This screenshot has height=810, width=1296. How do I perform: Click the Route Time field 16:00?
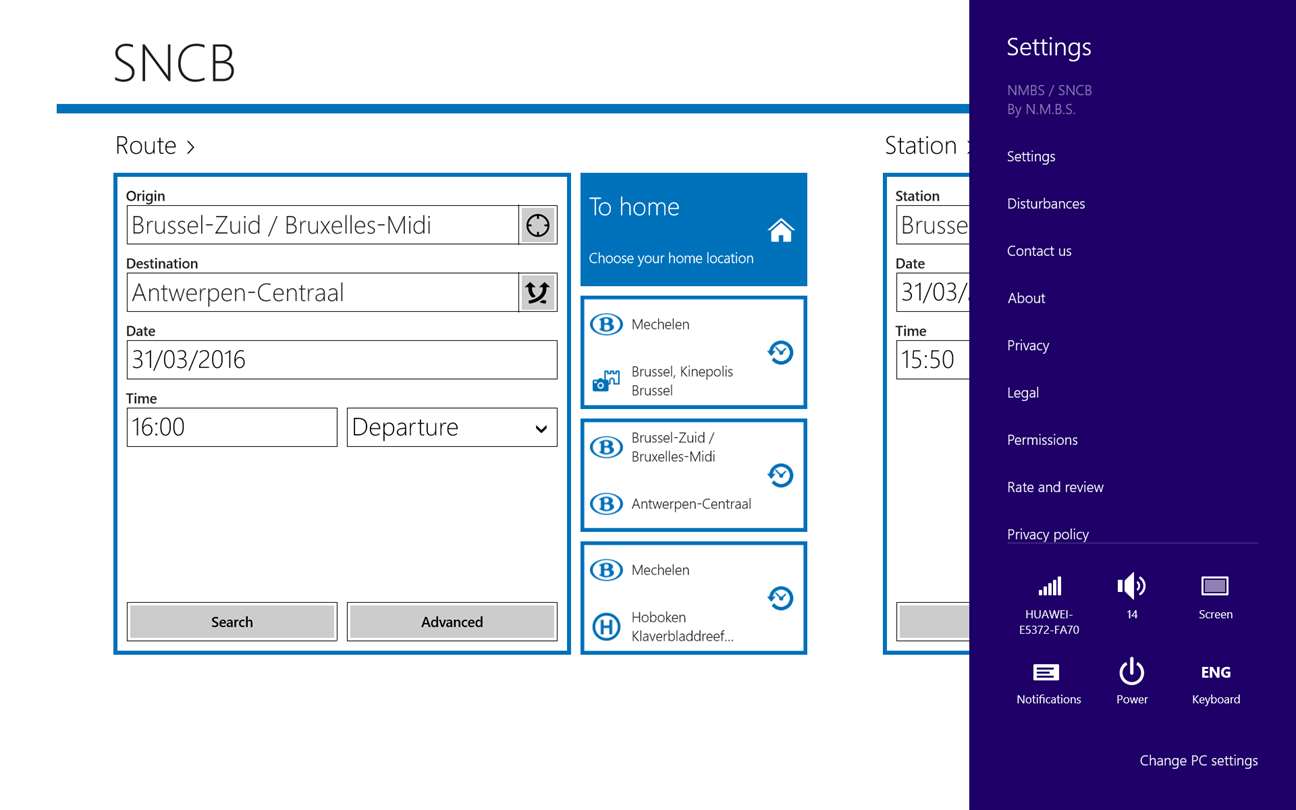[x=232, y=427]
